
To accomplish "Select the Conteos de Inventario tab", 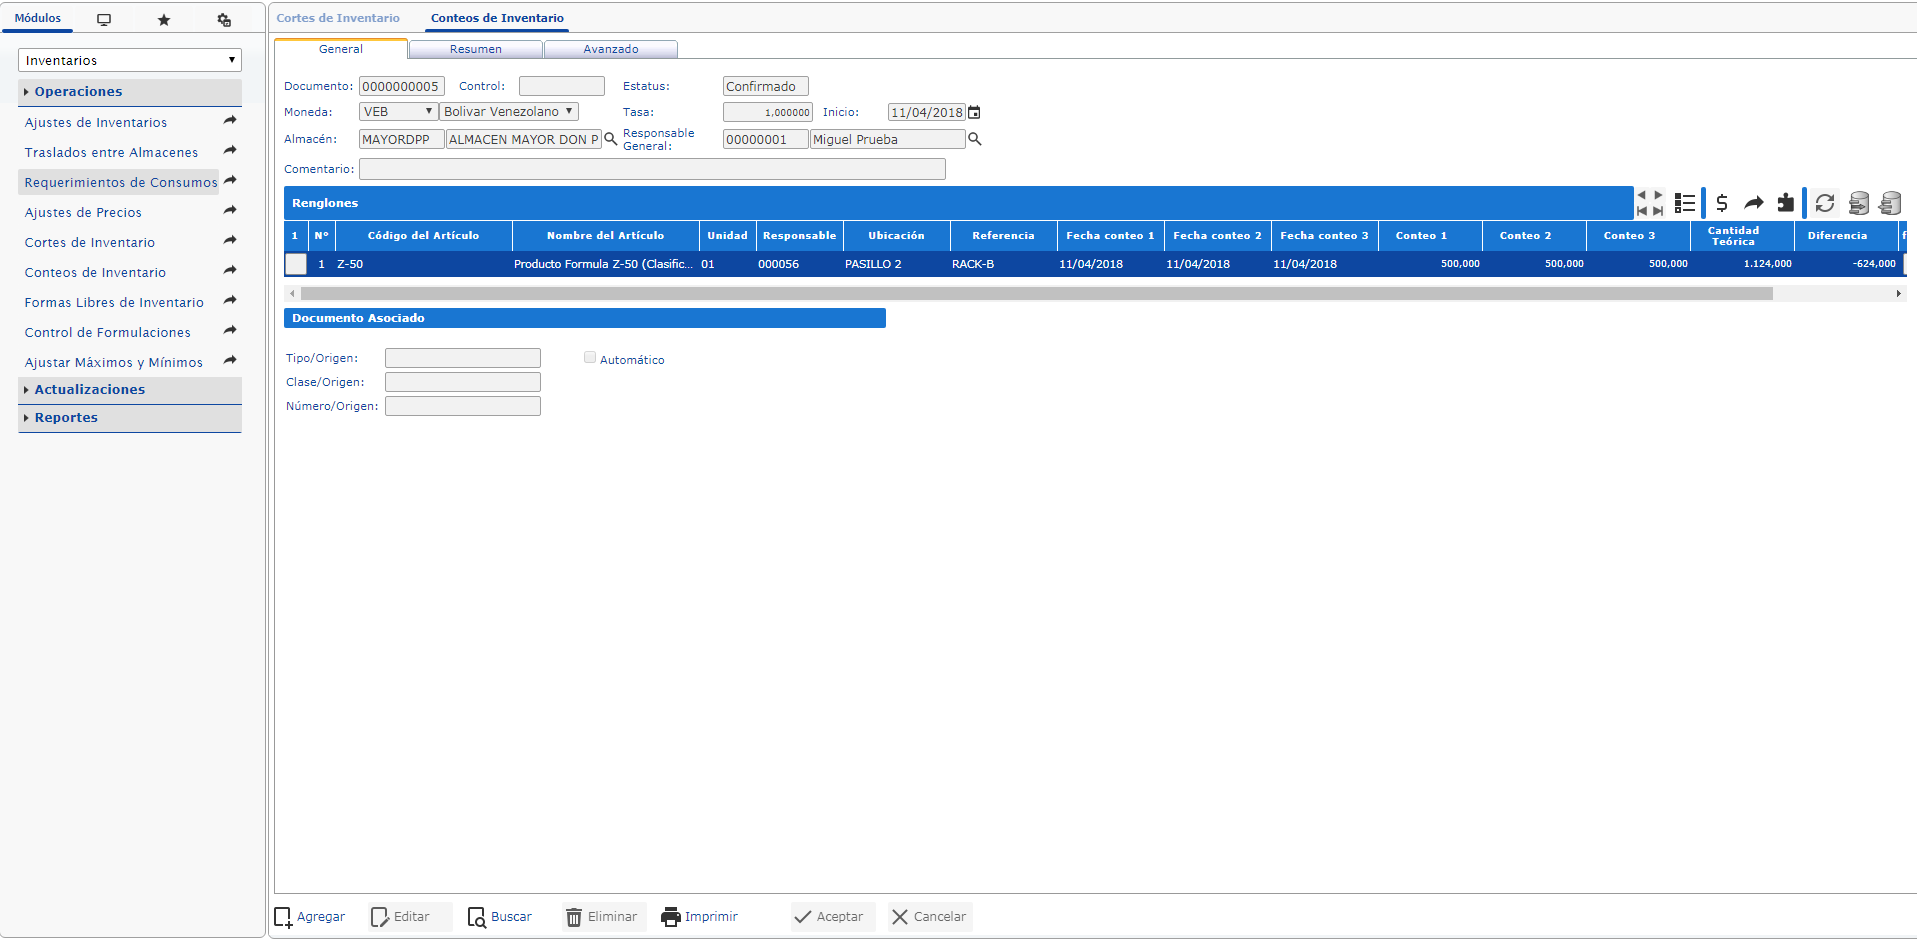I will (497, 18).
